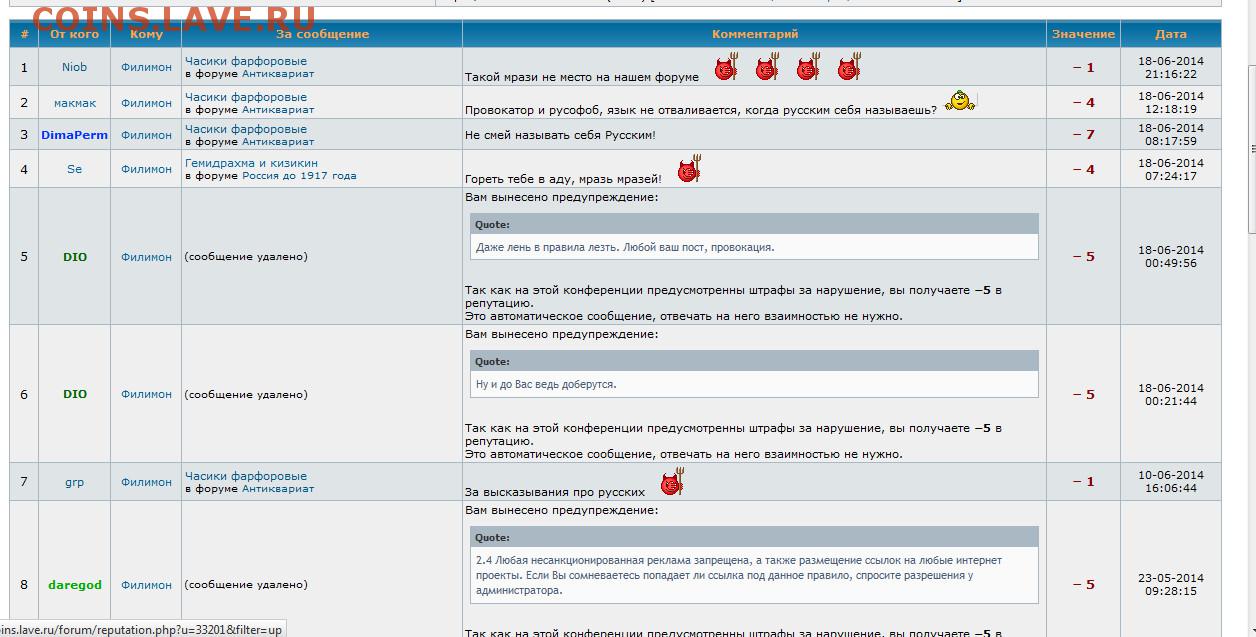This screenshot has height=637, width=1256.
Task: Click yellow smiley in макмак's comment
Action: [x=960, y=101]
